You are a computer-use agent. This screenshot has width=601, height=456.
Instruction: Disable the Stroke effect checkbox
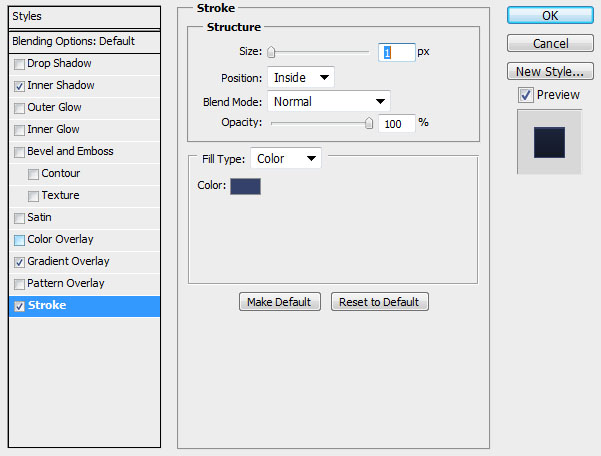pyautogui.click(x=19, y=306)
